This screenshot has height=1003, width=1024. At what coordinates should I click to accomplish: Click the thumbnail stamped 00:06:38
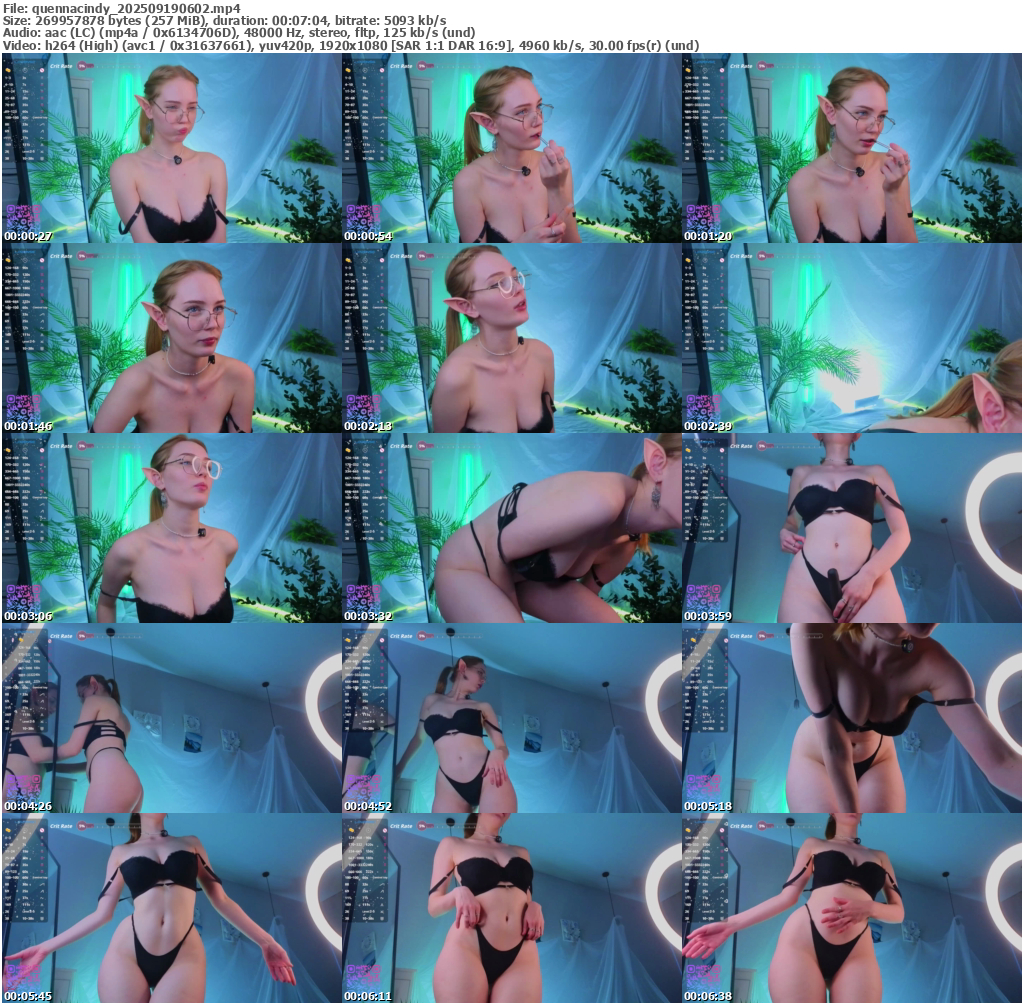coord(852,908)
